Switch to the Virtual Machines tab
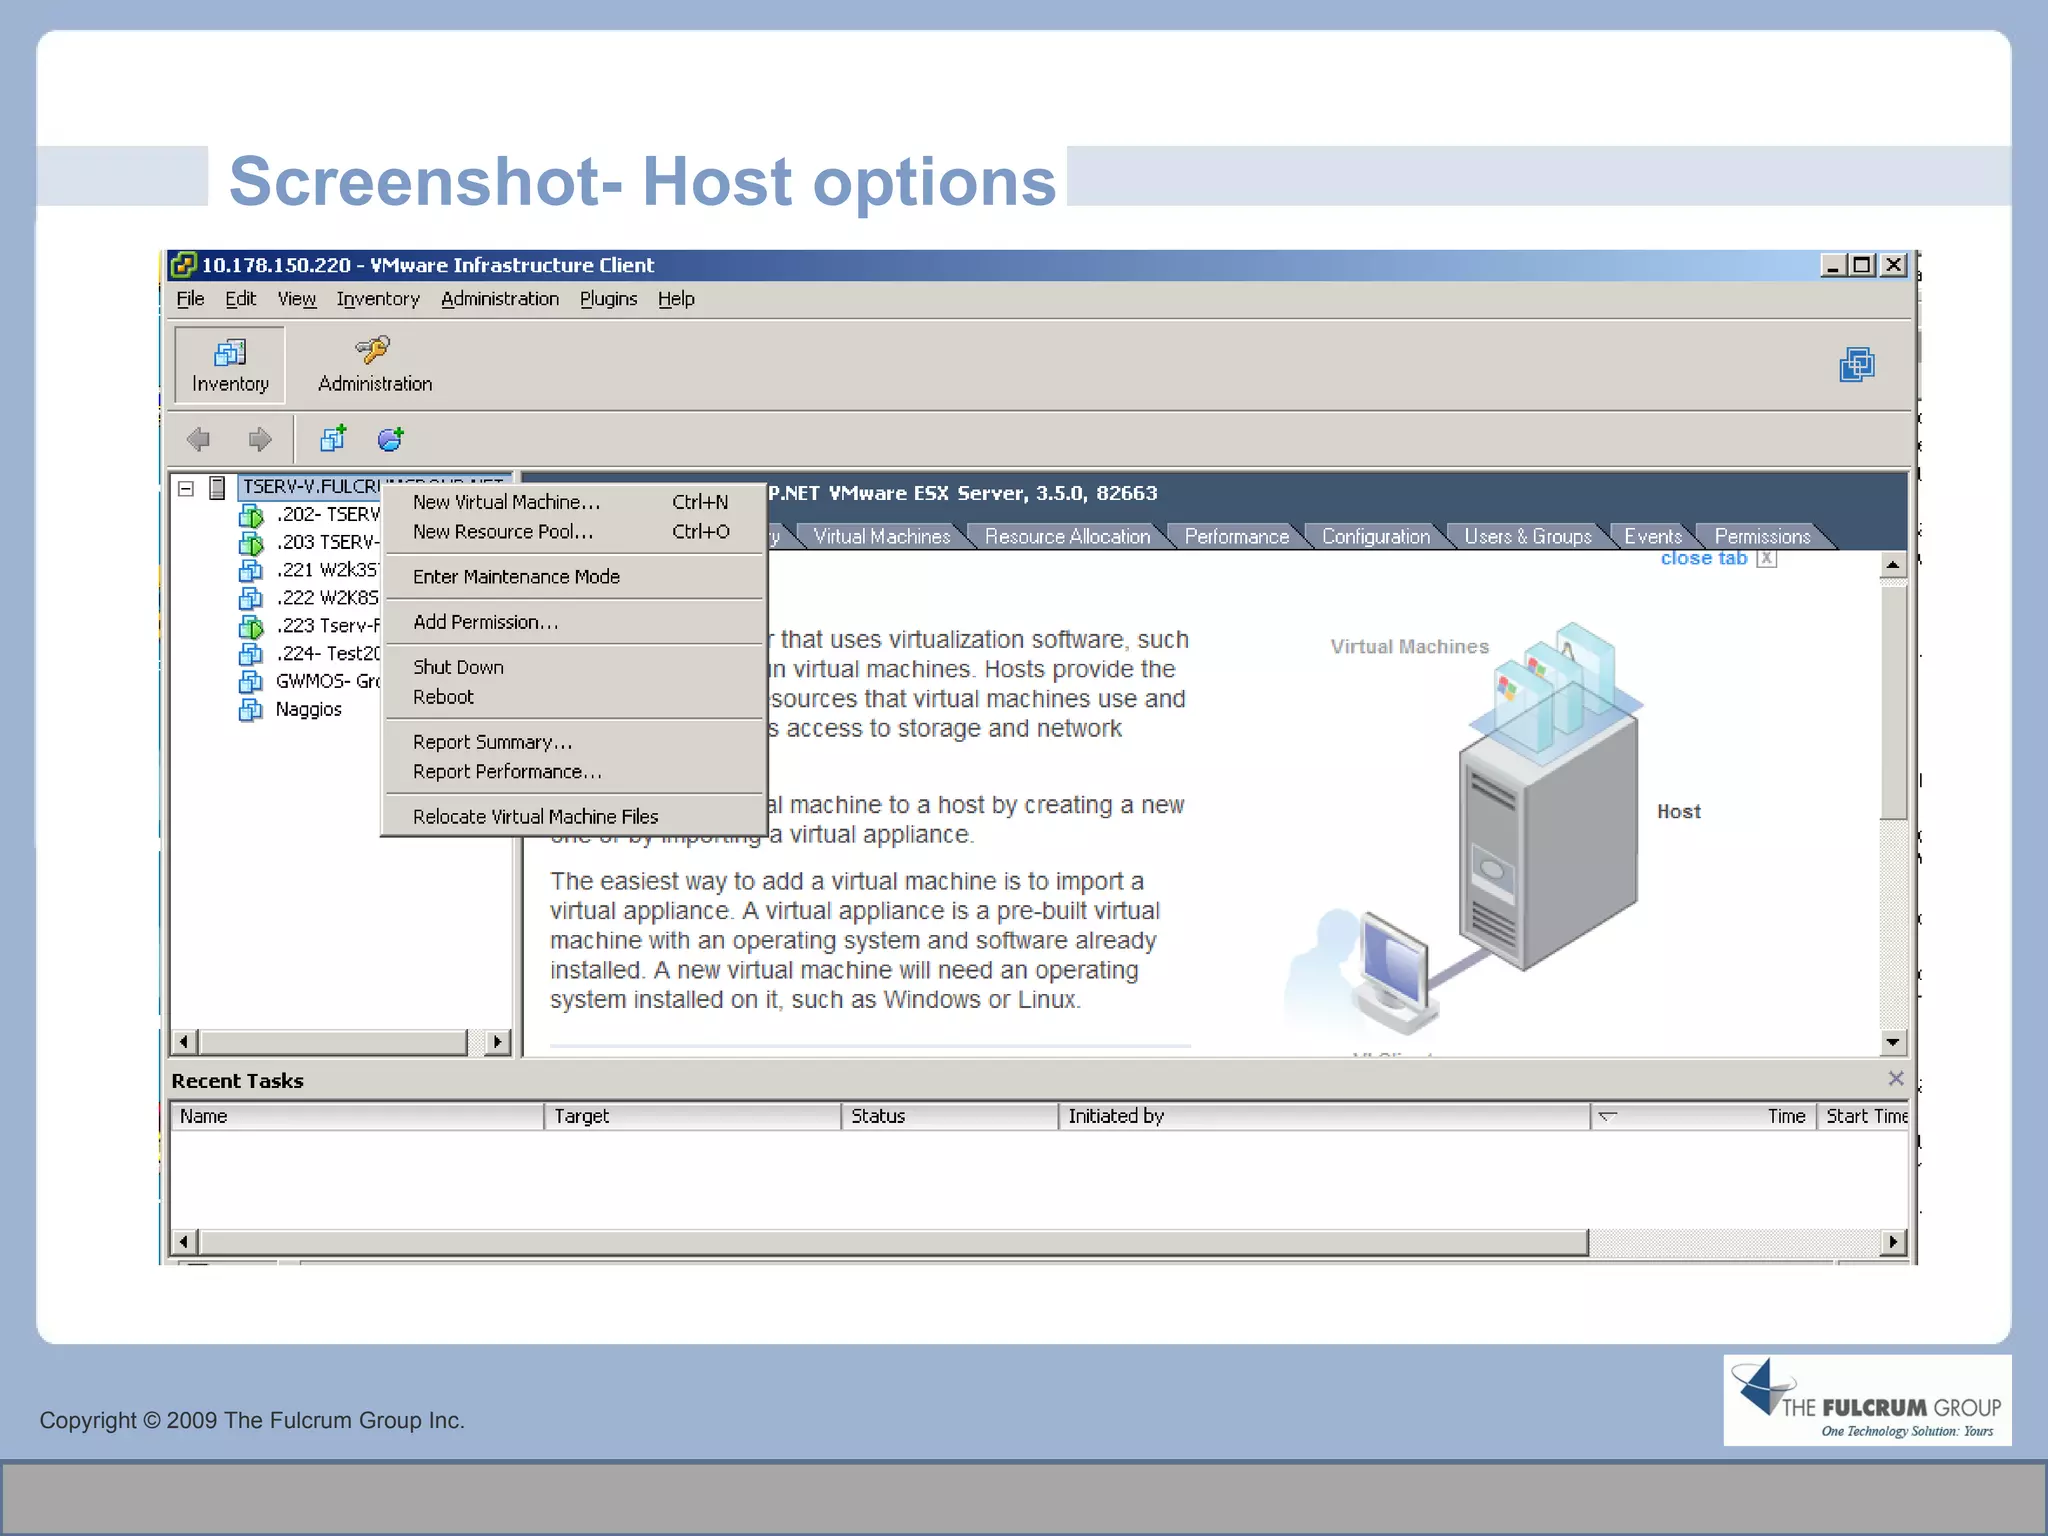The width and height of the screenshot is (2048, 1536). point(881,537)
